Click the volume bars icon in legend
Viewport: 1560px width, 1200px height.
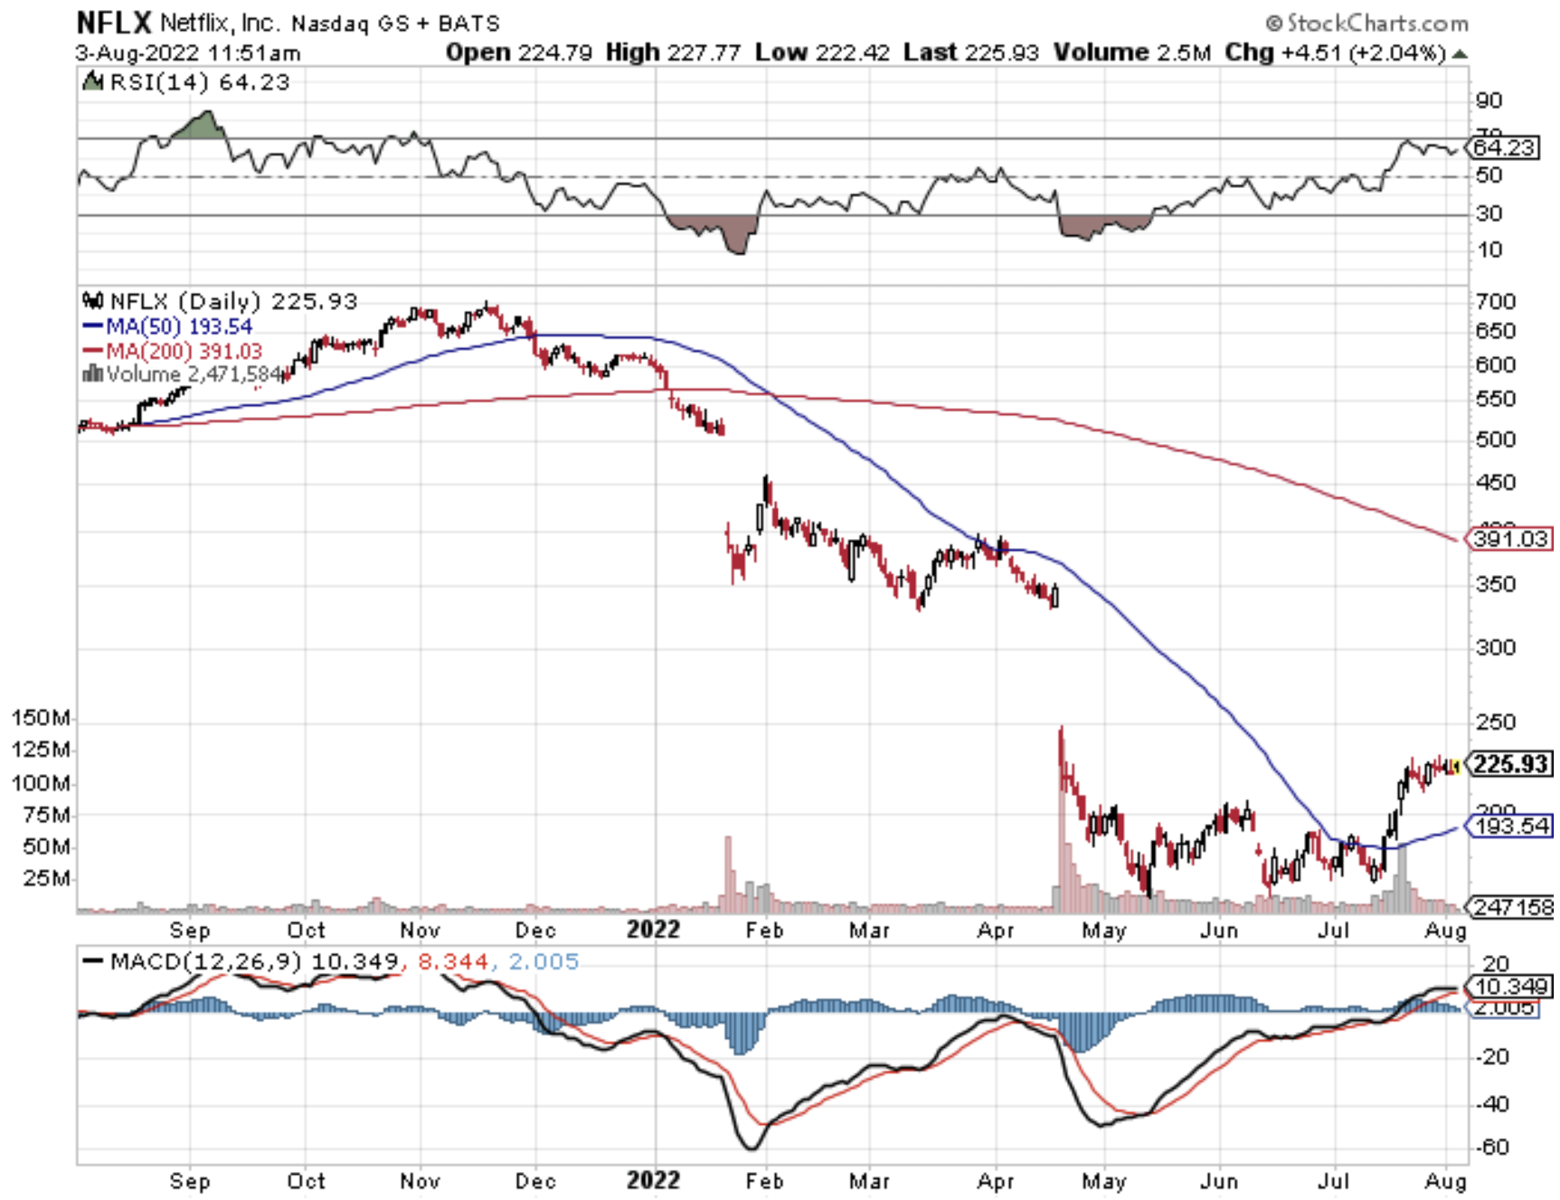(92, 374)
